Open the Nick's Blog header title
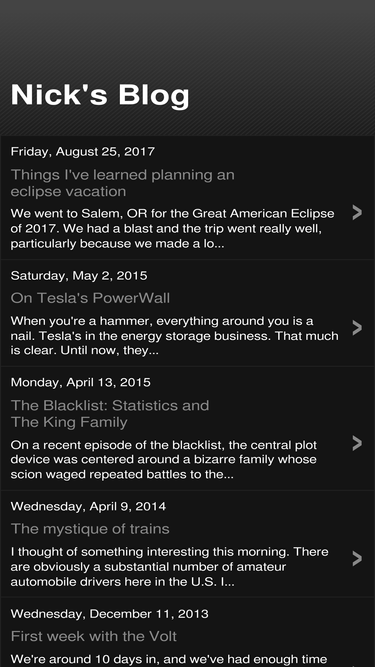Image resolution: width=375 pixels, height=667 pixels. [x=100, y=95]
